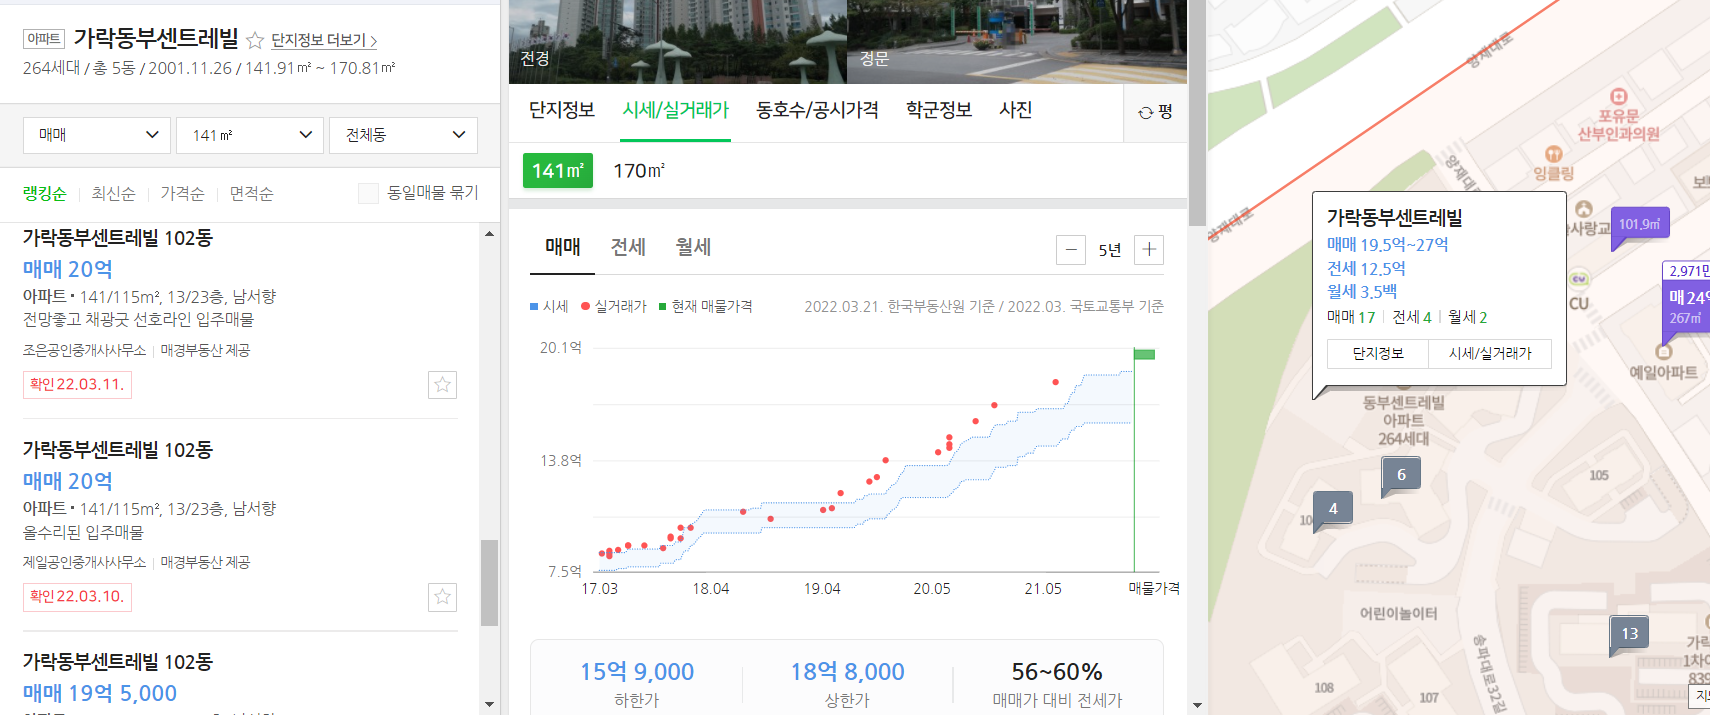Switch to the 단지정보 tab
The width and height of the screenshot is (1710, 715).
(x=562, y=110)
